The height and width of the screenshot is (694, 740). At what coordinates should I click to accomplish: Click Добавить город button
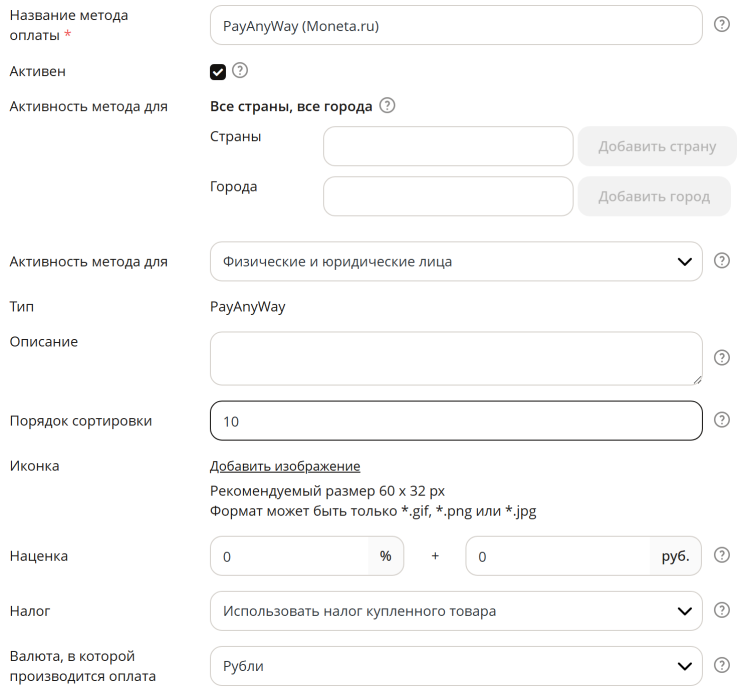pyautogui.click(x=654, y=196)
